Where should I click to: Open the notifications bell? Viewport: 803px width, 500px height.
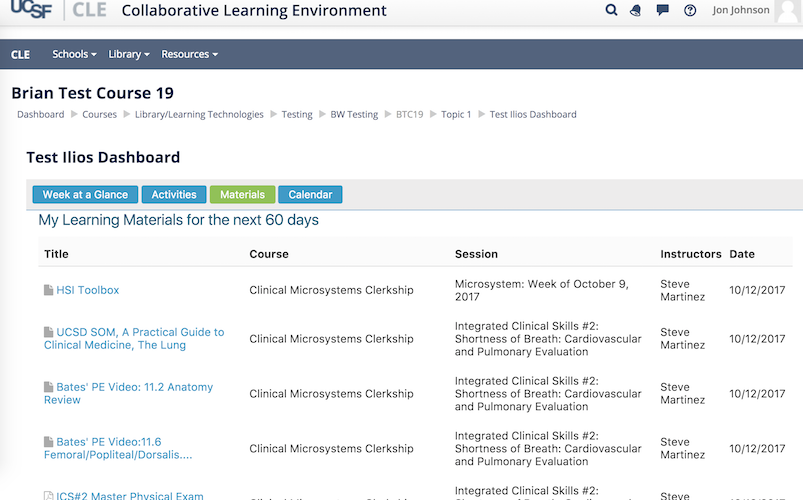coord(636,11)
